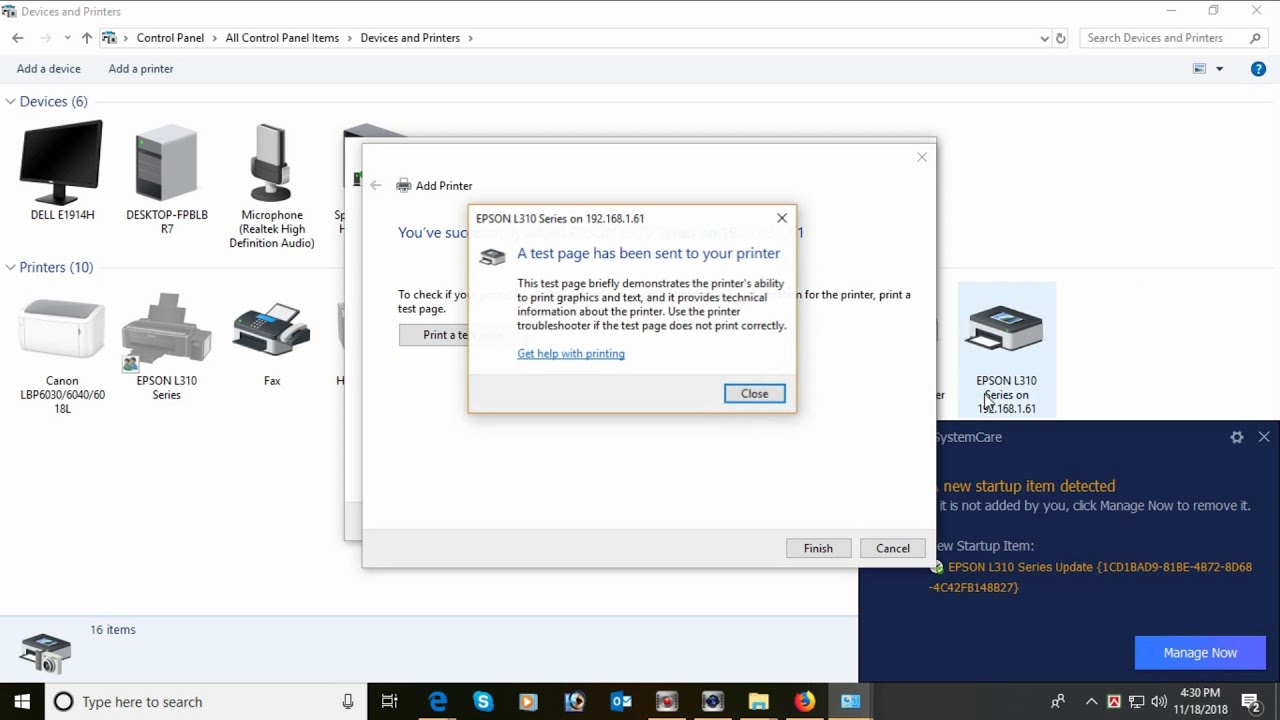
Task: Select the Fax printer icon
Action: coord(271,340)
